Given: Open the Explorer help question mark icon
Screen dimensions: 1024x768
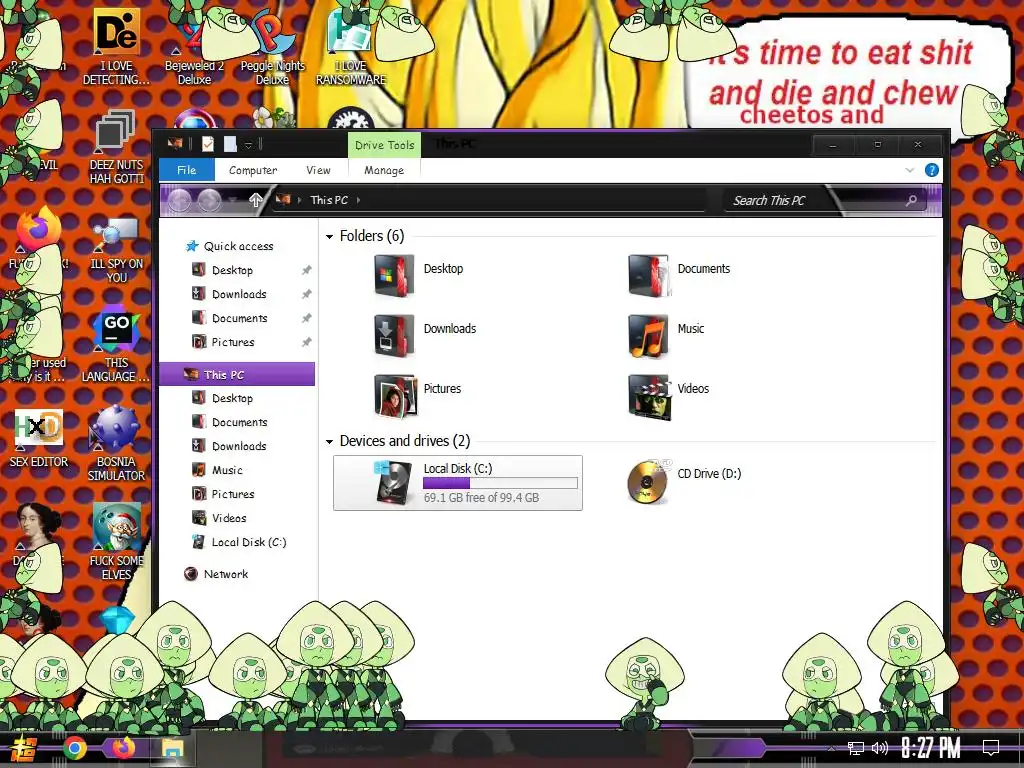Looking at the screenshot, I should (x=932, y=170).
